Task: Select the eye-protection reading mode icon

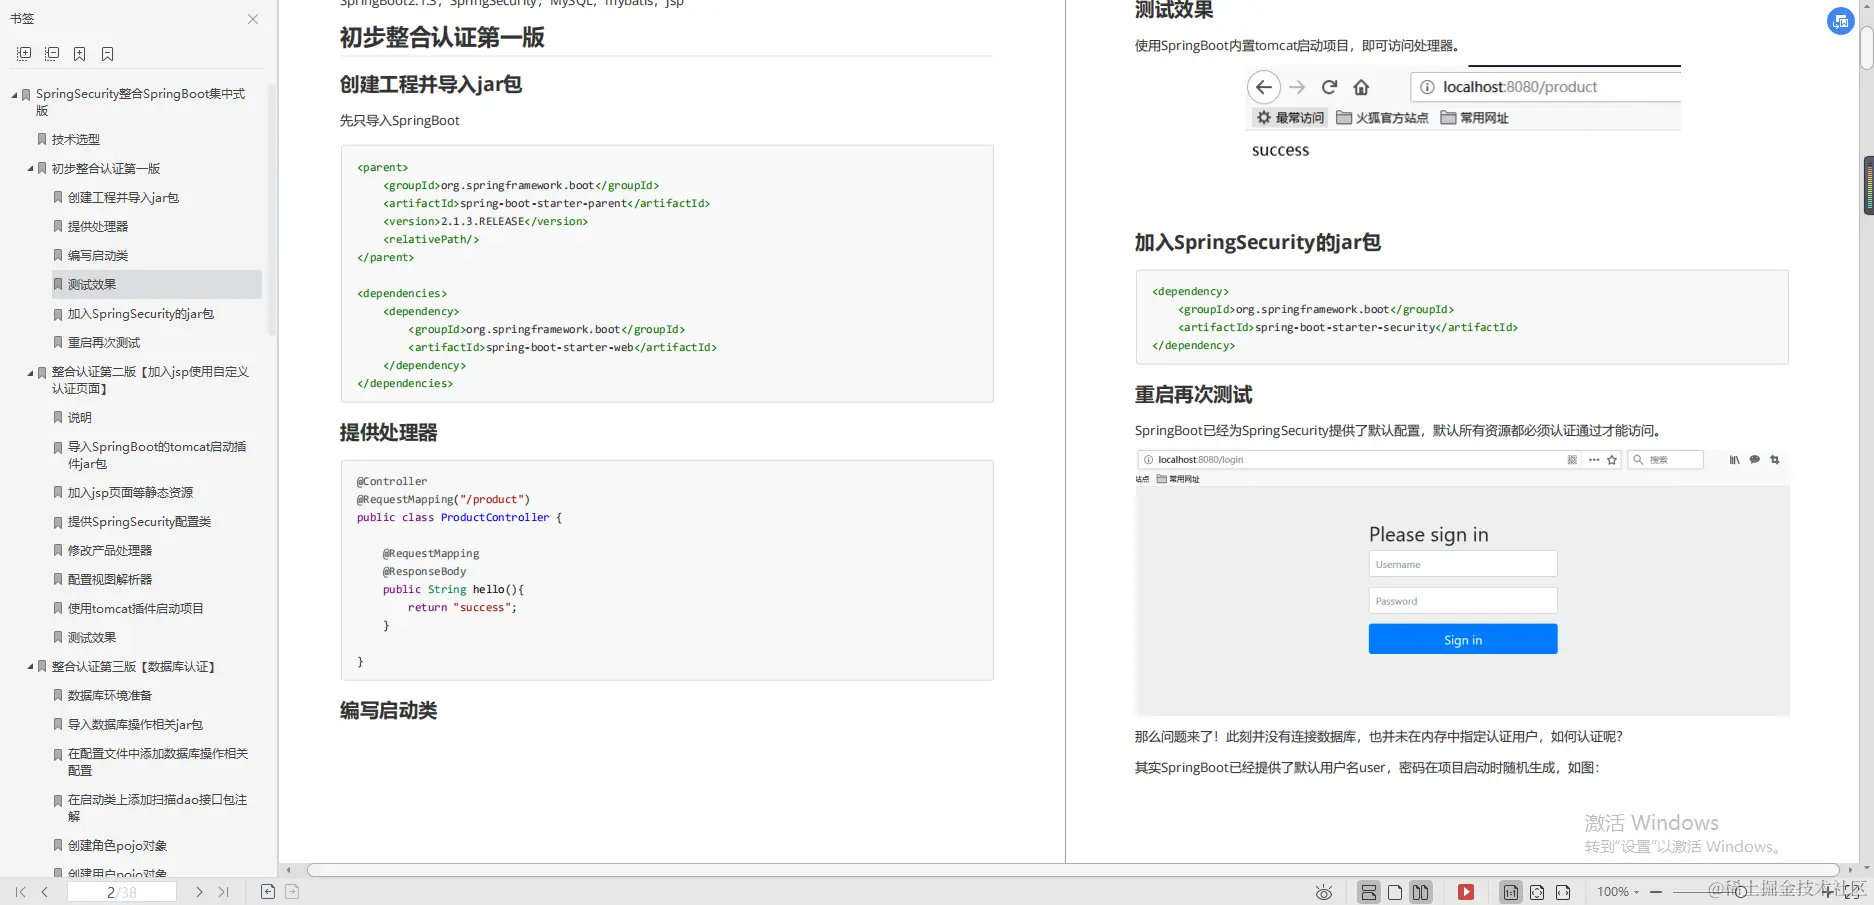Action: coord(1322,891)
